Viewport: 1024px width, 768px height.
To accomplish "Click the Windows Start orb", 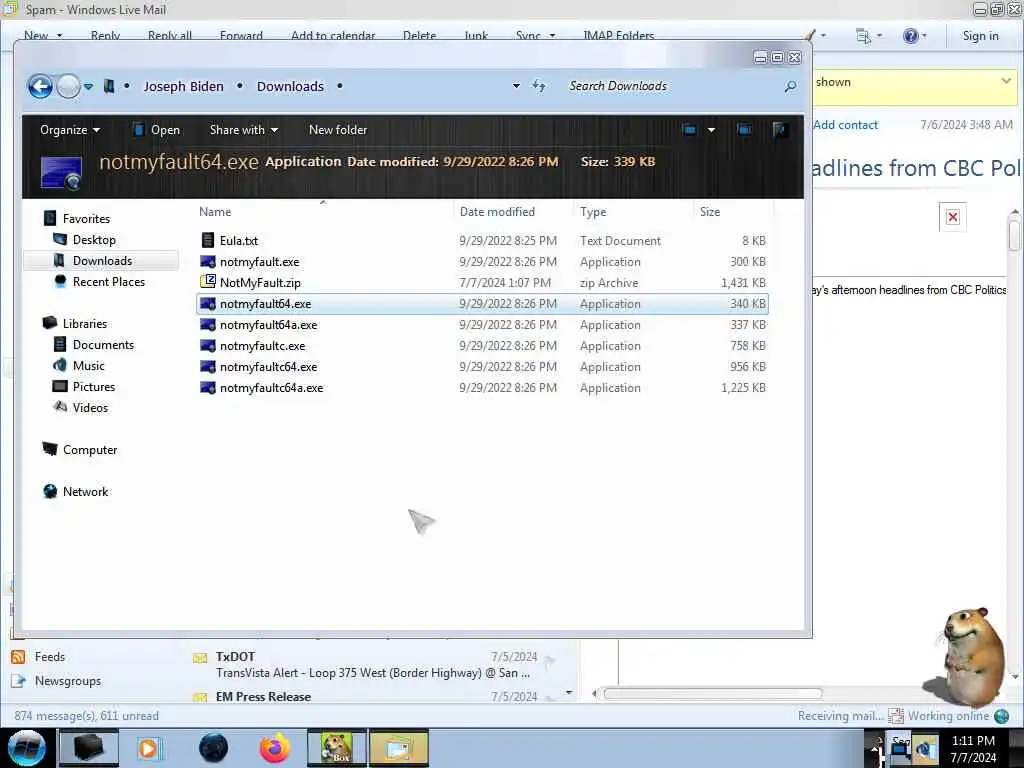I will pos(26,748).
